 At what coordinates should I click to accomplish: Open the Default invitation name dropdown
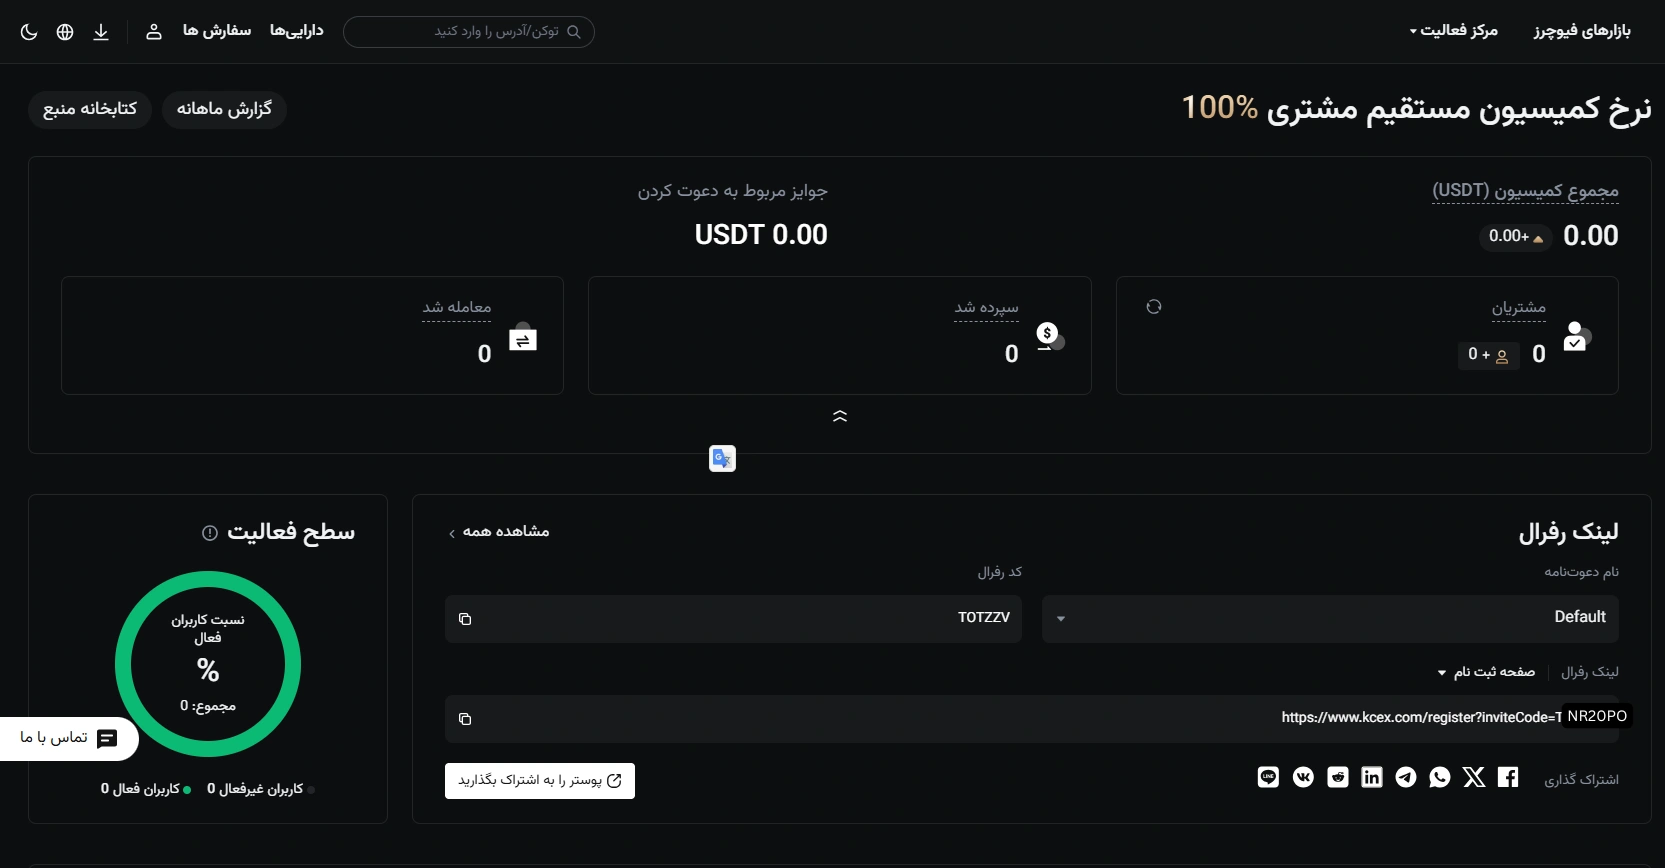click(1330, 619)
